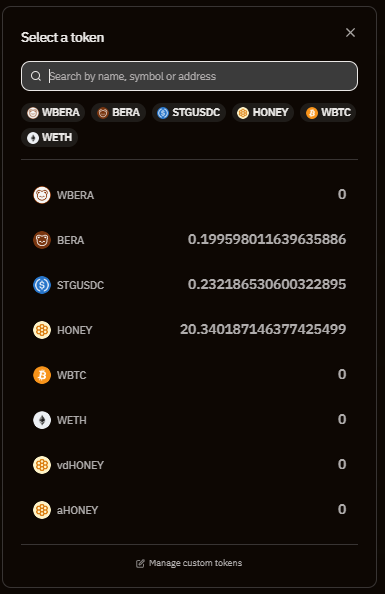Choose the HONEY balance 20.34 row
The width and height of the screenshot is (385, 594).
tap(189, 330)
